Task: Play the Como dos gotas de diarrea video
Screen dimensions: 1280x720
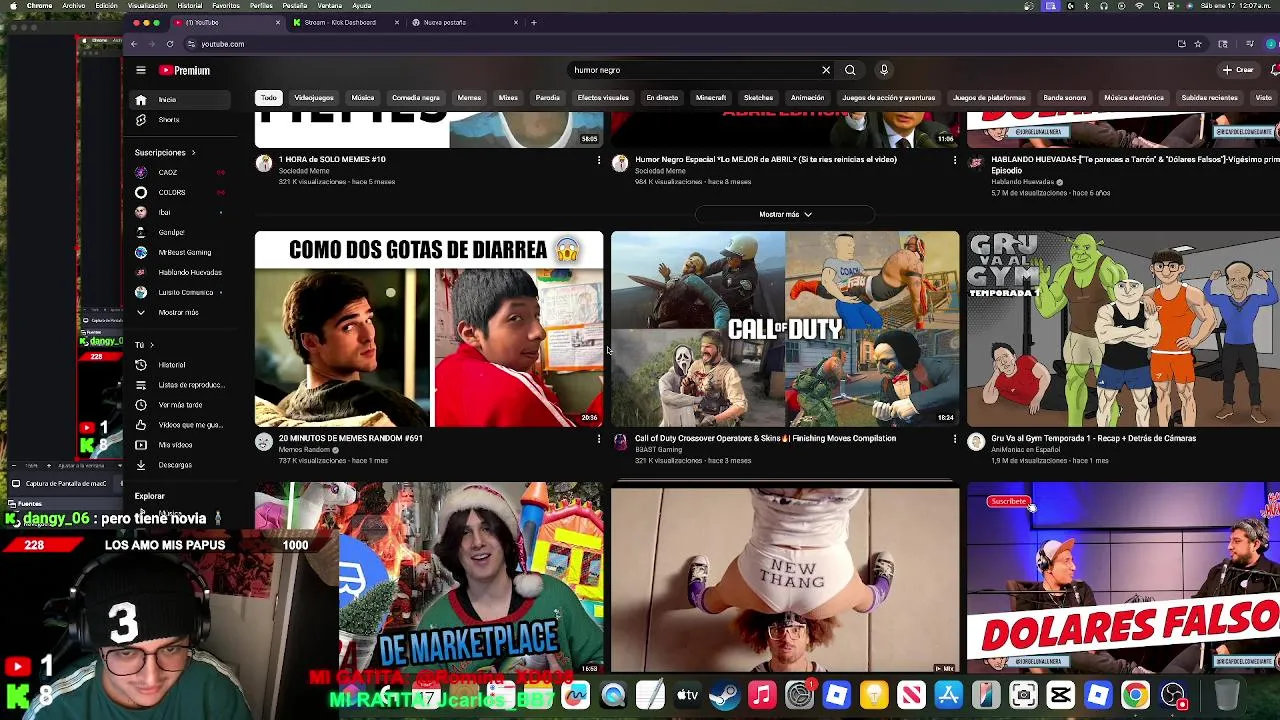Action: pos(429,329)
